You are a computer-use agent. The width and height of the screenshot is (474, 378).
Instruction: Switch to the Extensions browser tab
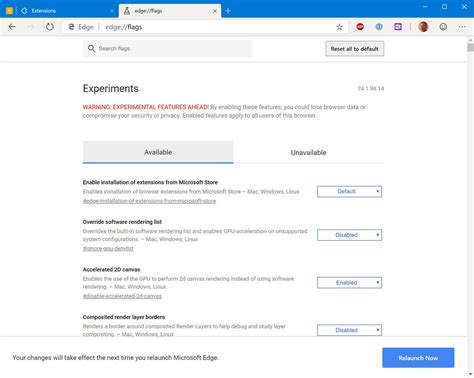(x=67, y=11)
